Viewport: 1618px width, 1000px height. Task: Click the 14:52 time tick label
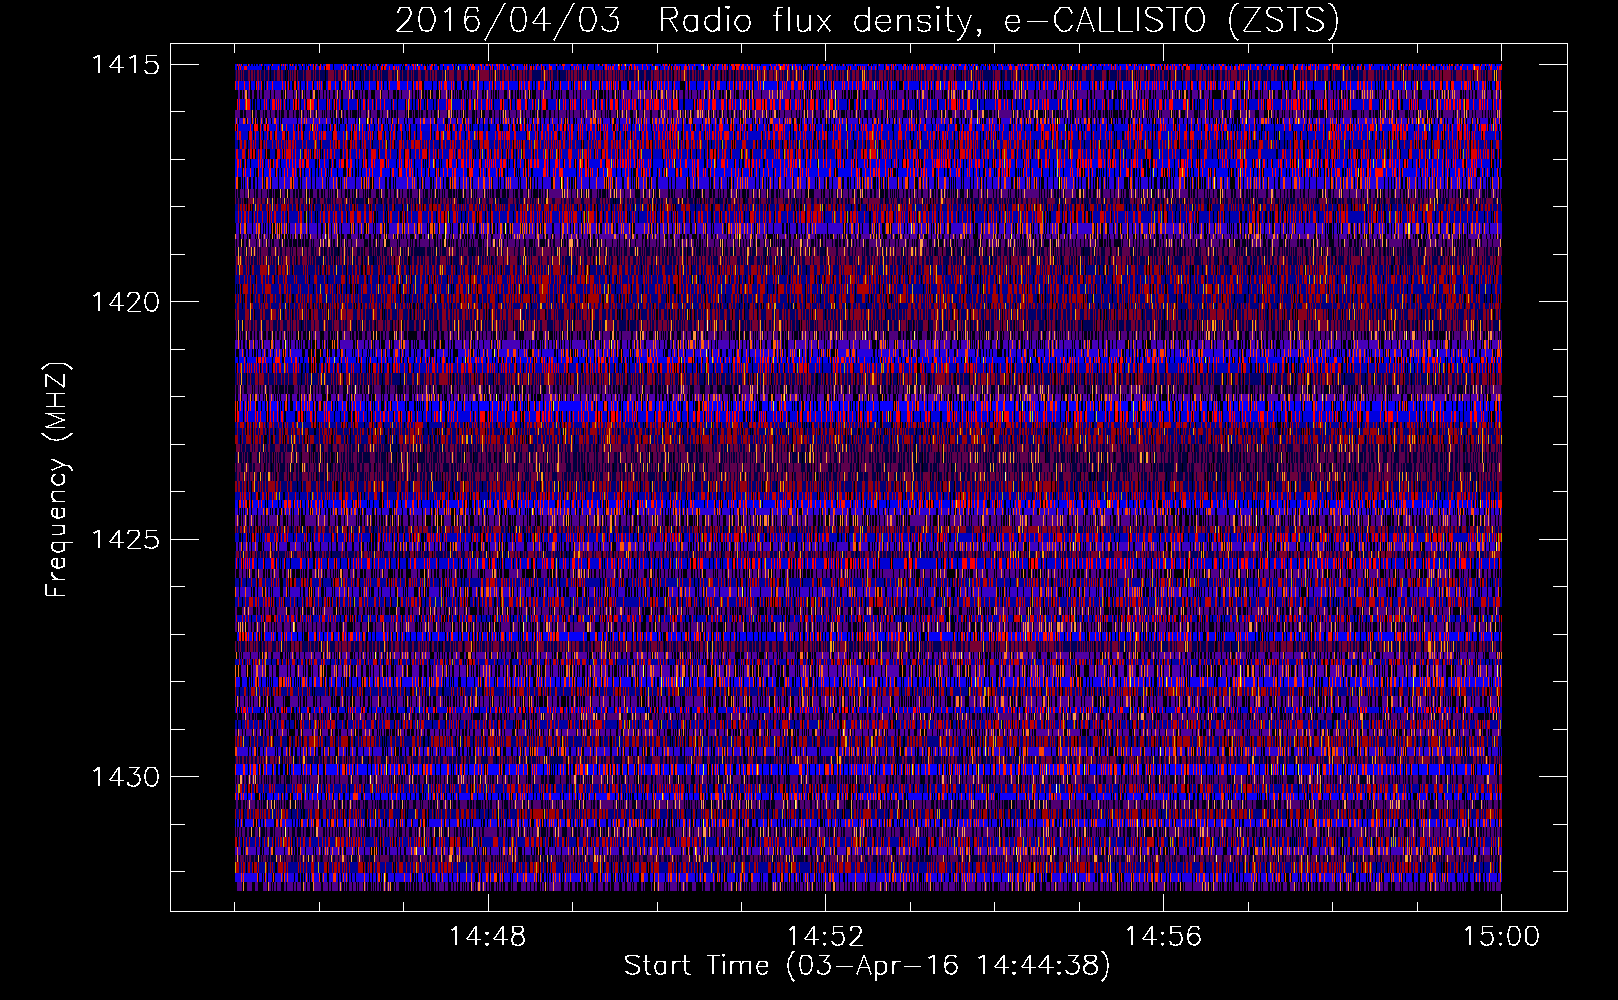(825, 937)
